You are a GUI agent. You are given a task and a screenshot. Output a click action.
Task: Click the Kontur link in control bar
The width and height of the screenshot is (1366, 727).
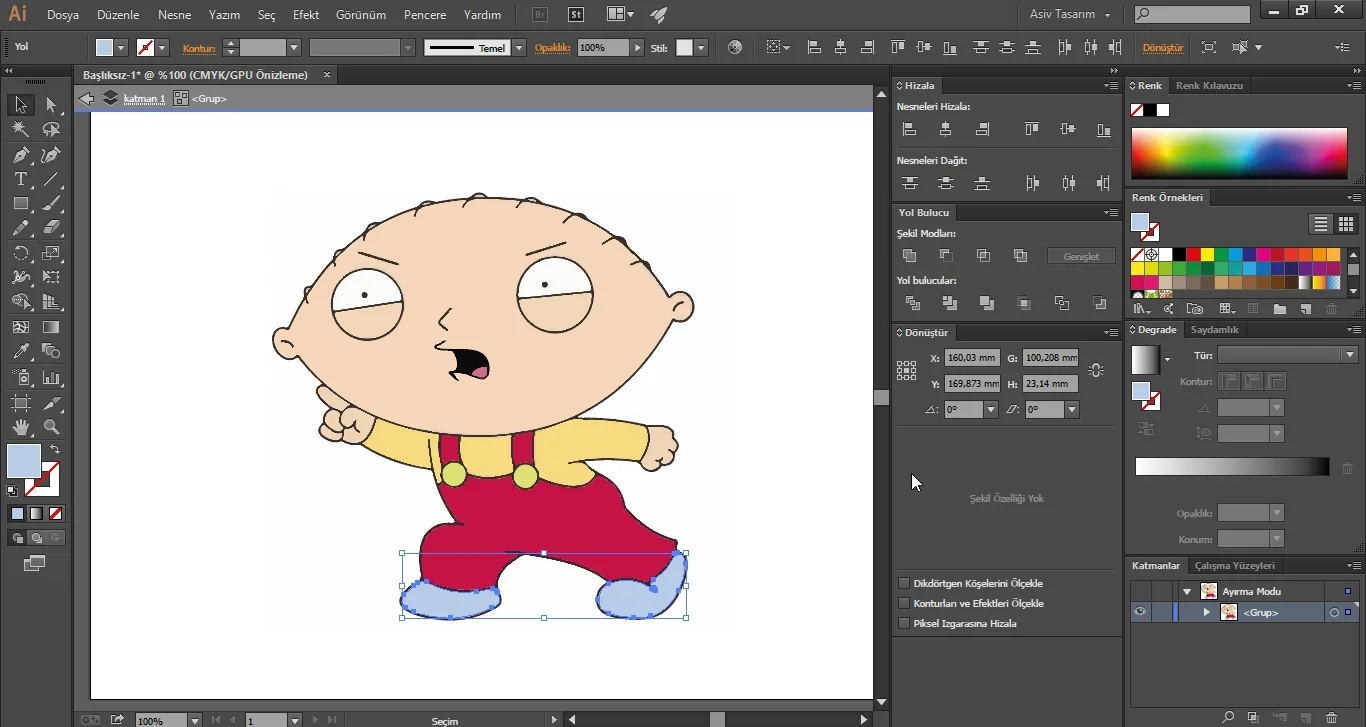click(199, 47)
